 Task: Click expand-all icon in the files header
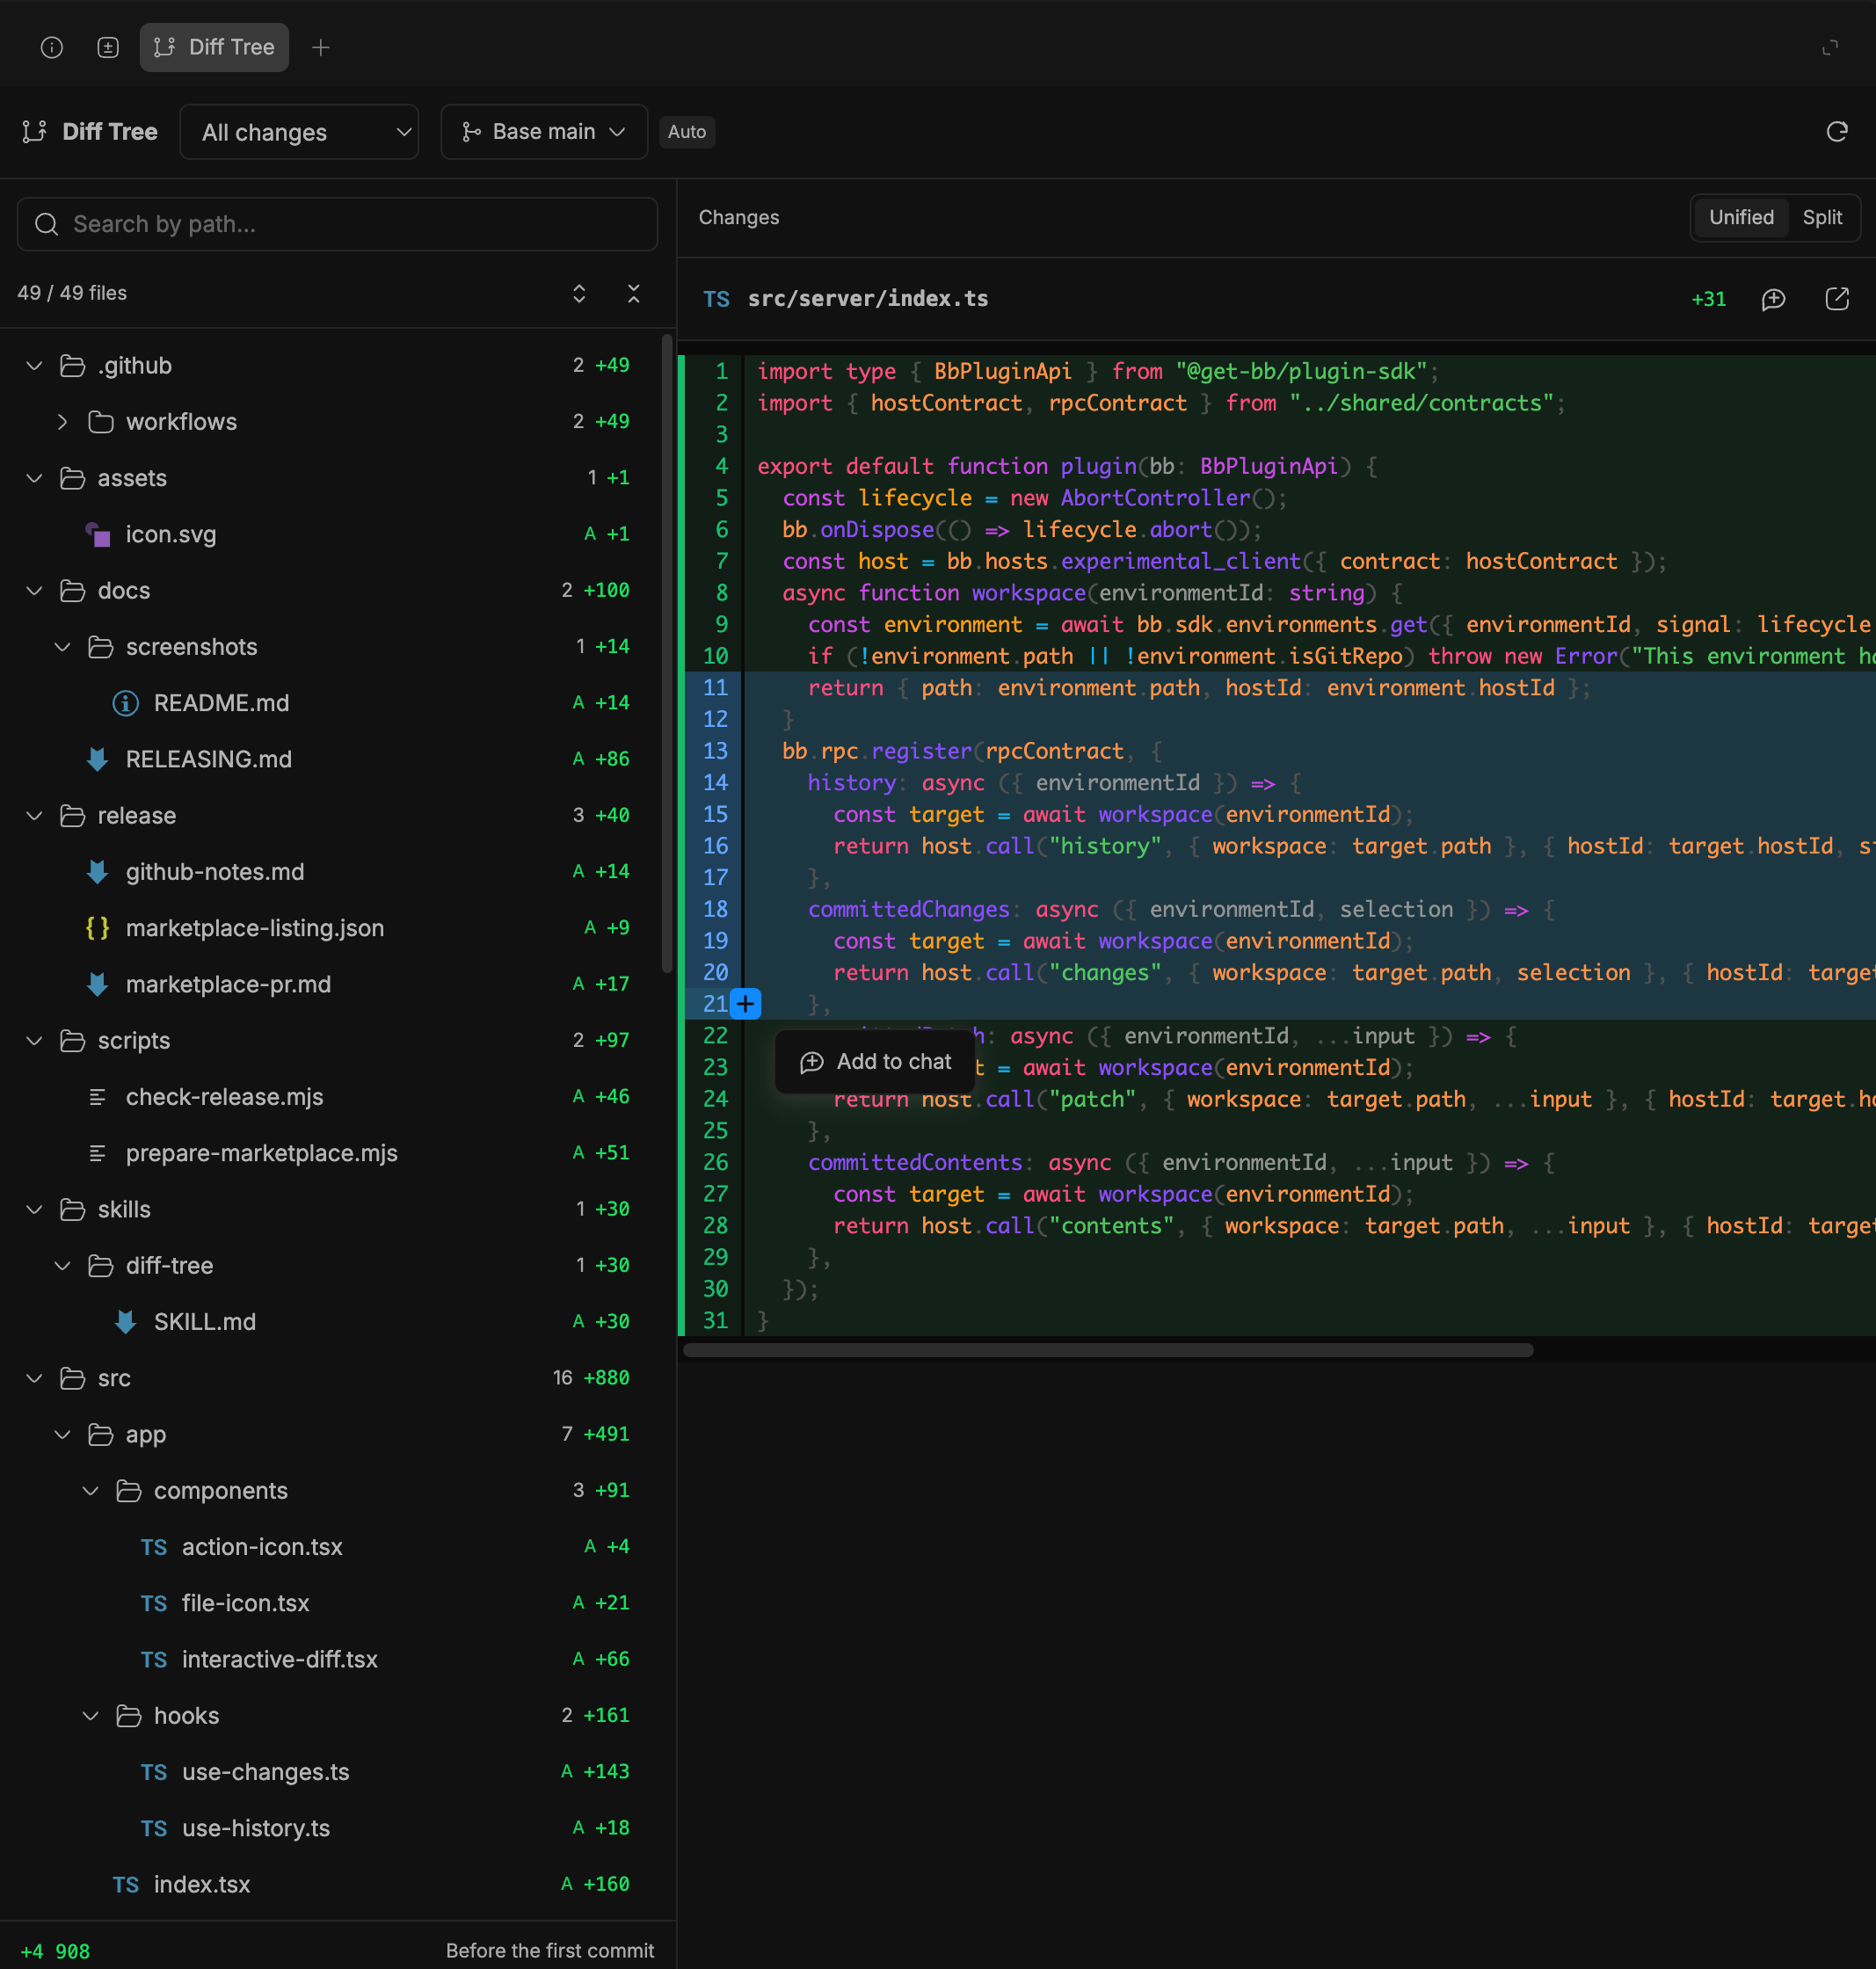(x=579, y=293)
